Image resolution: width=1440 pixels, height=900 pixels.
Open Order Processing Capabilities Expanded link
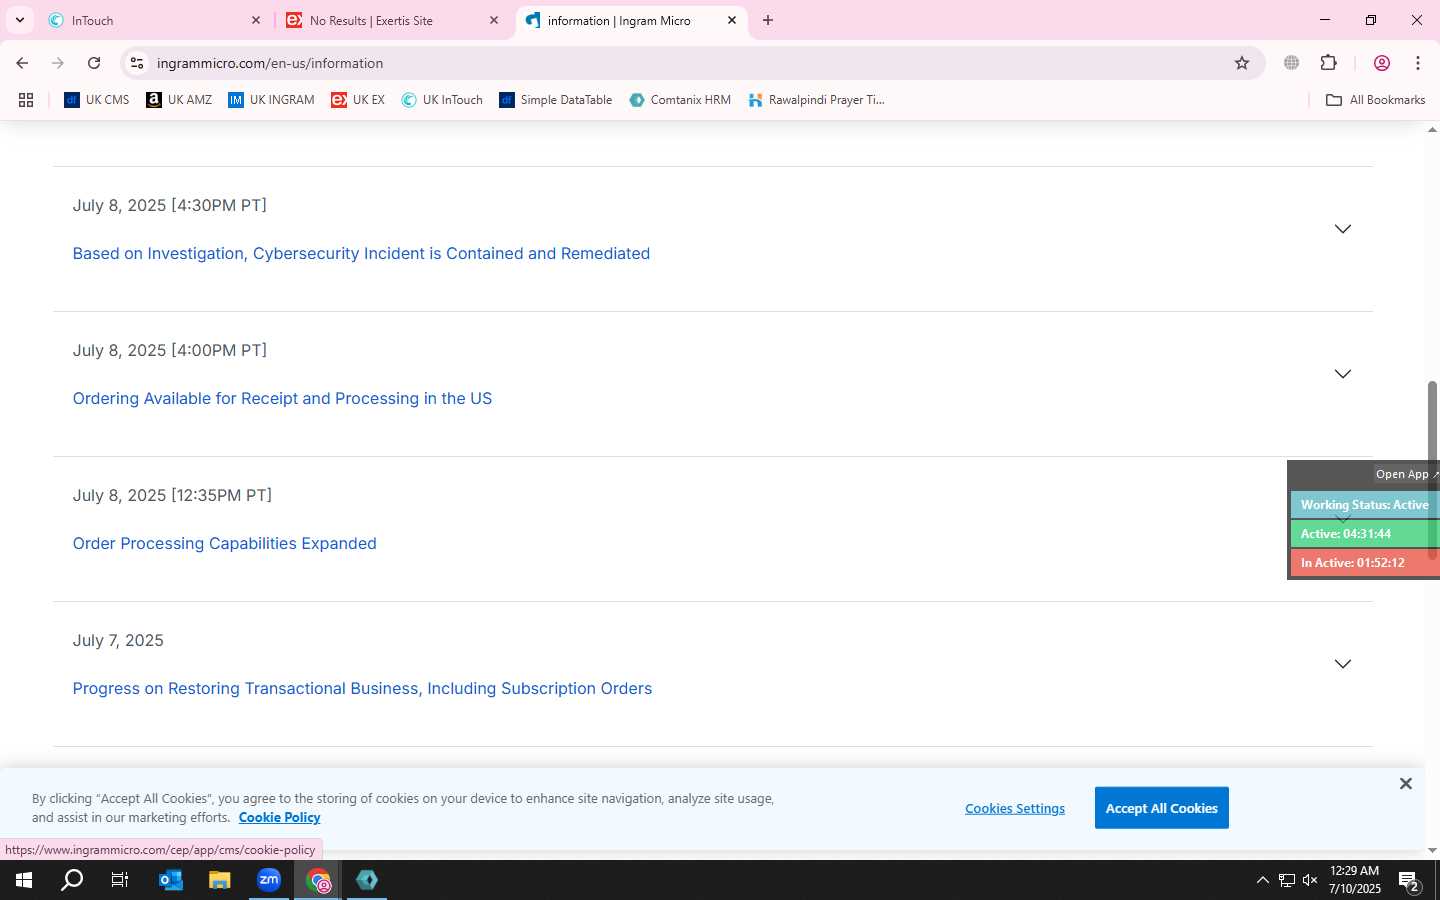click(x=224, y=544)
